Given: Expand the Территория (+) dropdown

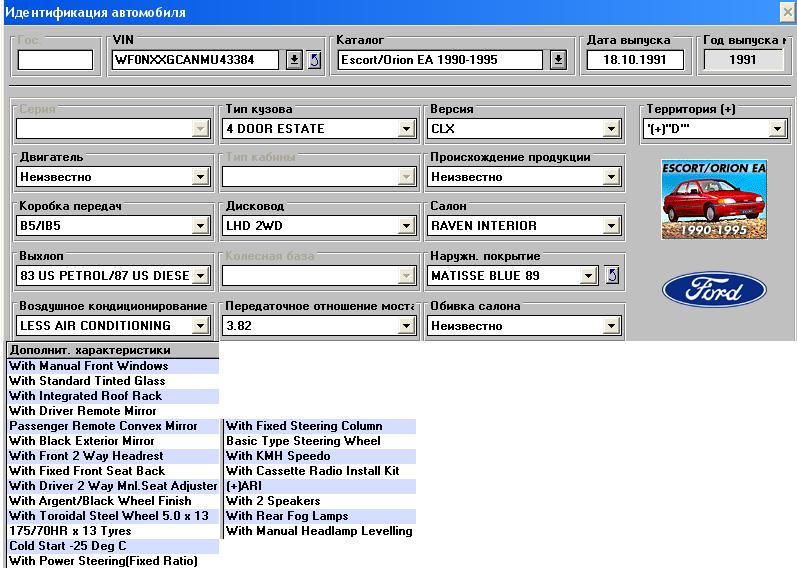Looking at the screenshot, I should pos(777,129).
